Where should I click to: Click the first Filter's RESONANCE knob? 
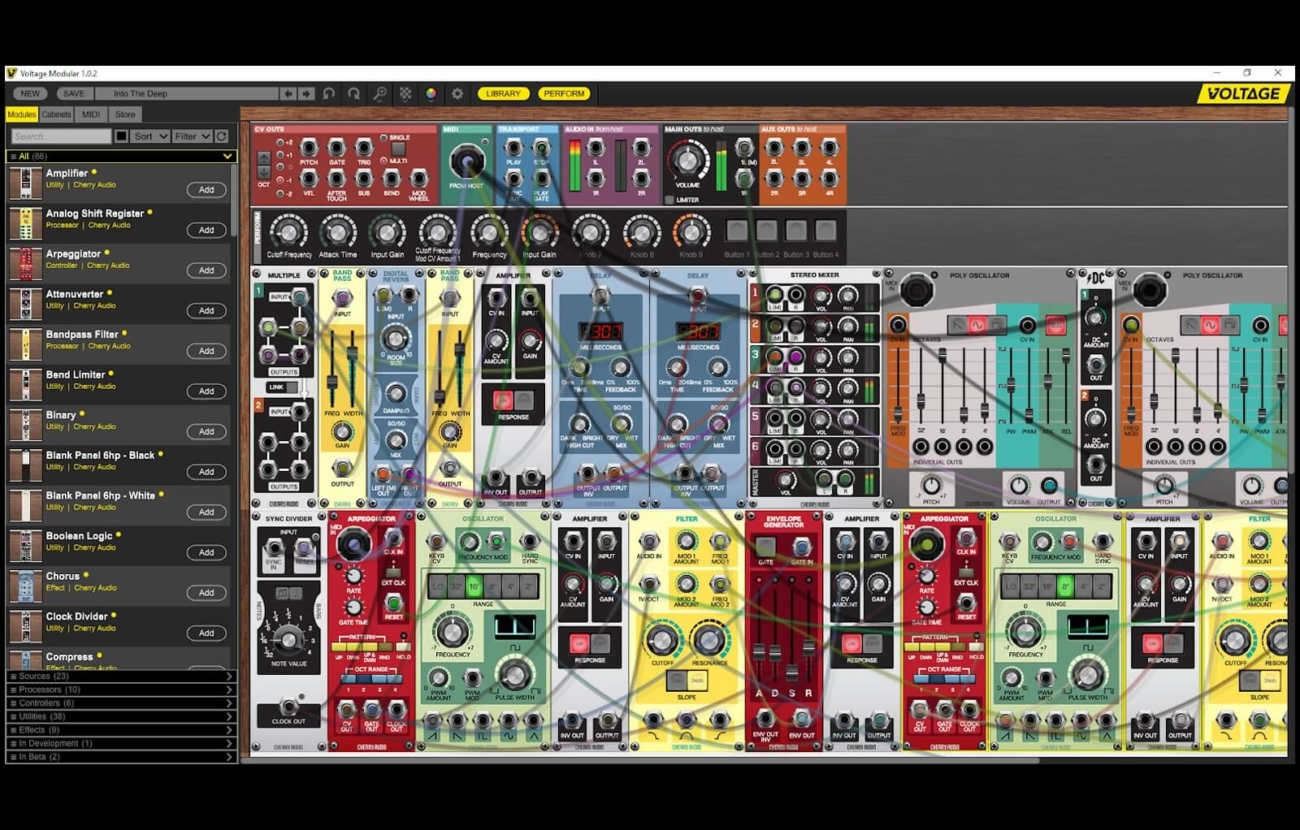pyautogui.click(x=709, y=640)
